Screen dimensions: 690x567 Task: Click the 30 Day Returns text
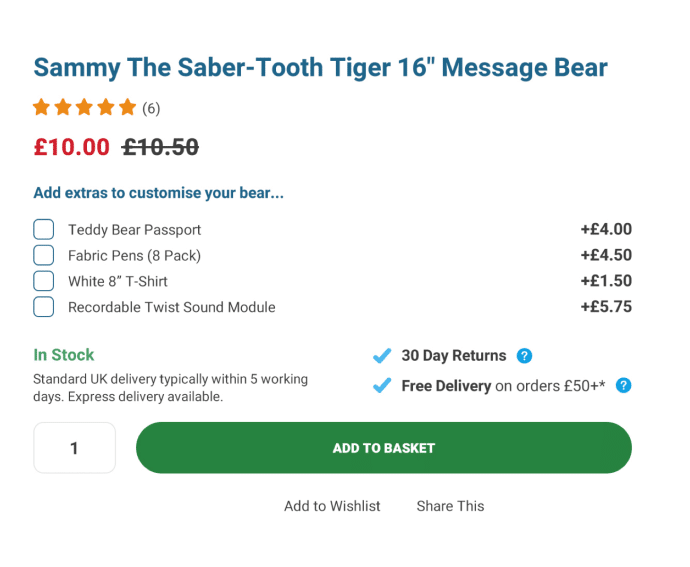[x=454, y=356]
